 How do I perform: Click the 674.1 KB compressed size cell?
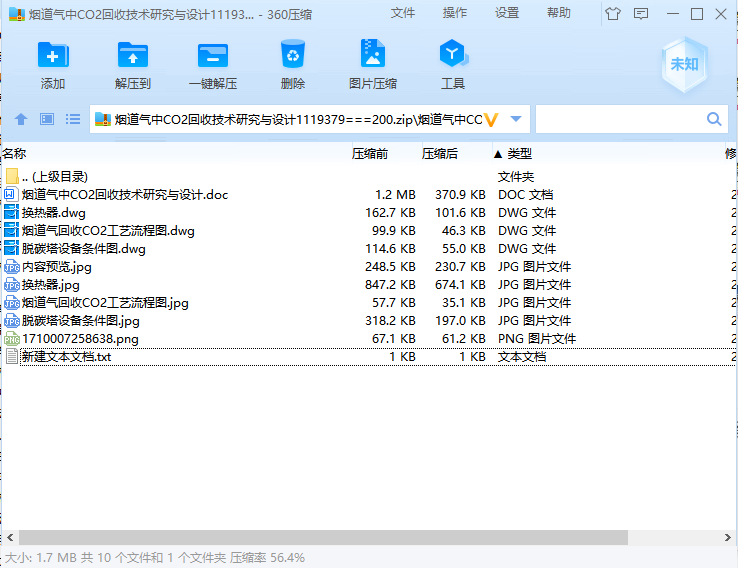click(x=460, y=285)
